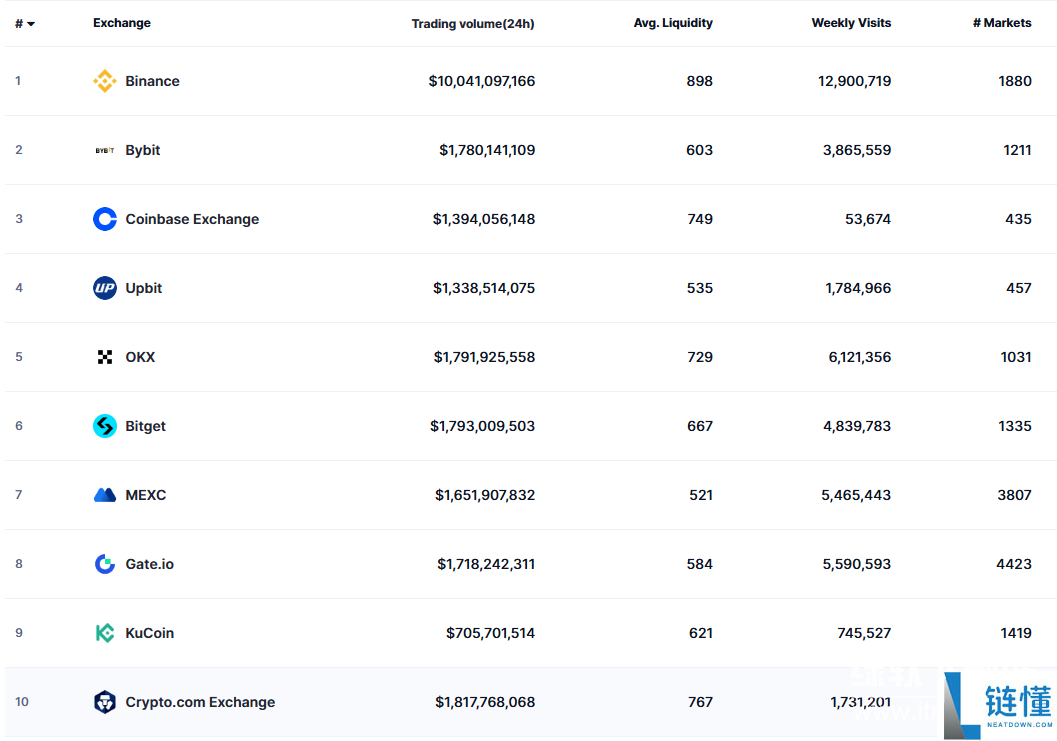This screenshot has width=1057, height=741.
Task: Click Bybit liquidity value 603
Action: coord(700,150)
